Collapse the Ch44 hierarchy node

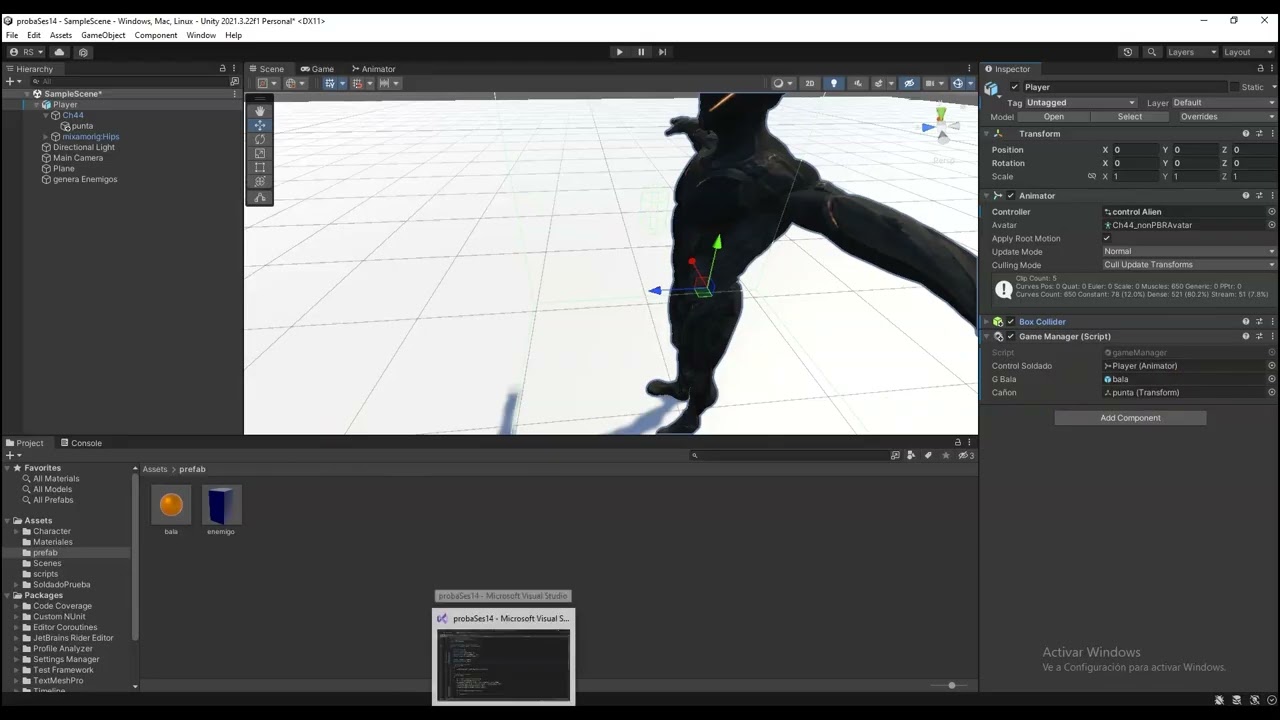[x=46, y=116]
